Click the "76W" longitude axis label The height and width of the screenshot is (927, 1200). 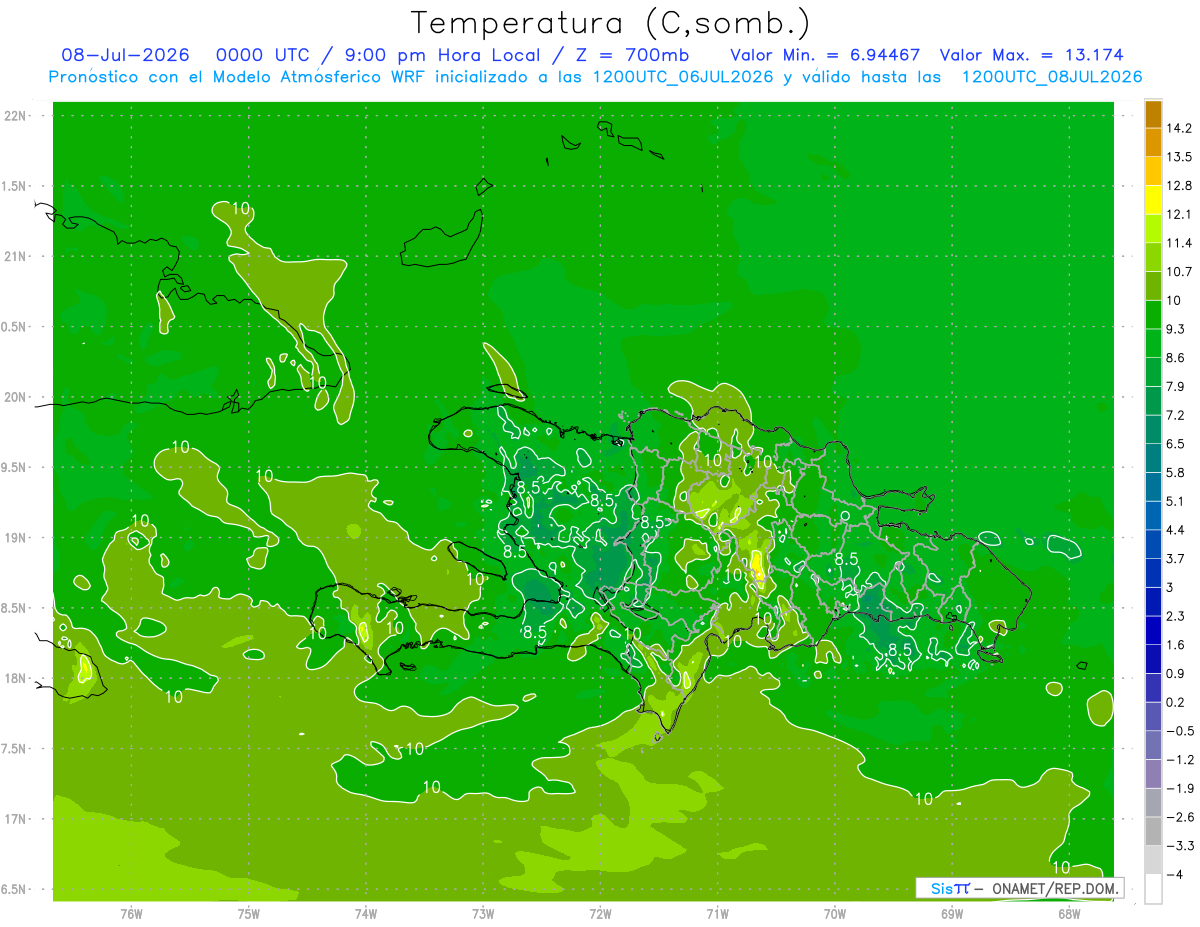(131, 913)
